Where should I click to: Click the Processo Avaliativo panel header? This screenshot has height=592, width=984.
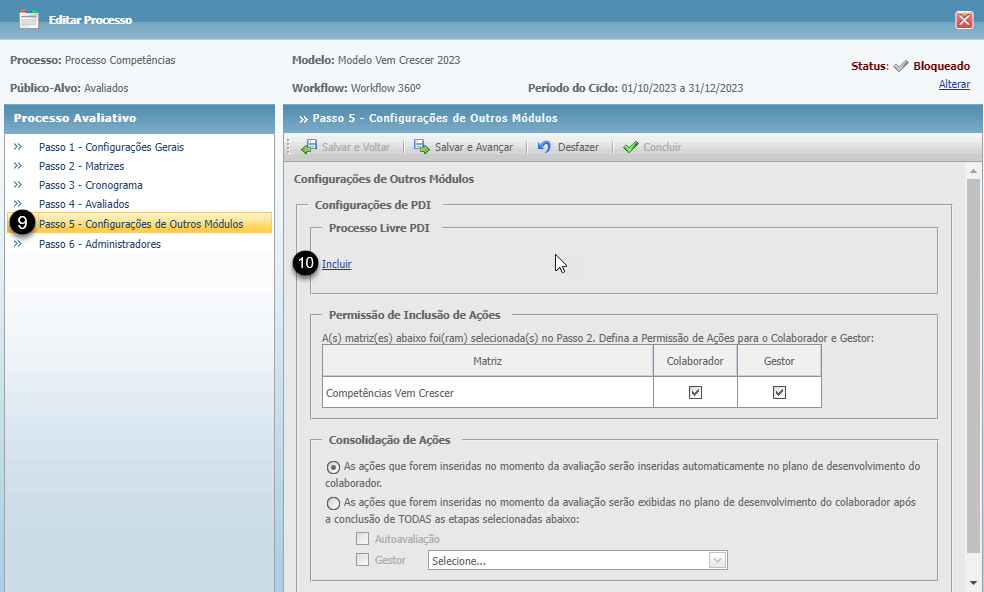139,118
